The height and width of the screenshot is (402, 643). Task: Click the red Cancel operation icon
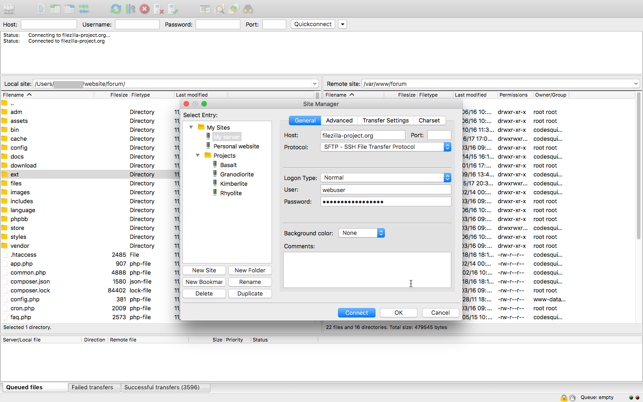point(144,9)
